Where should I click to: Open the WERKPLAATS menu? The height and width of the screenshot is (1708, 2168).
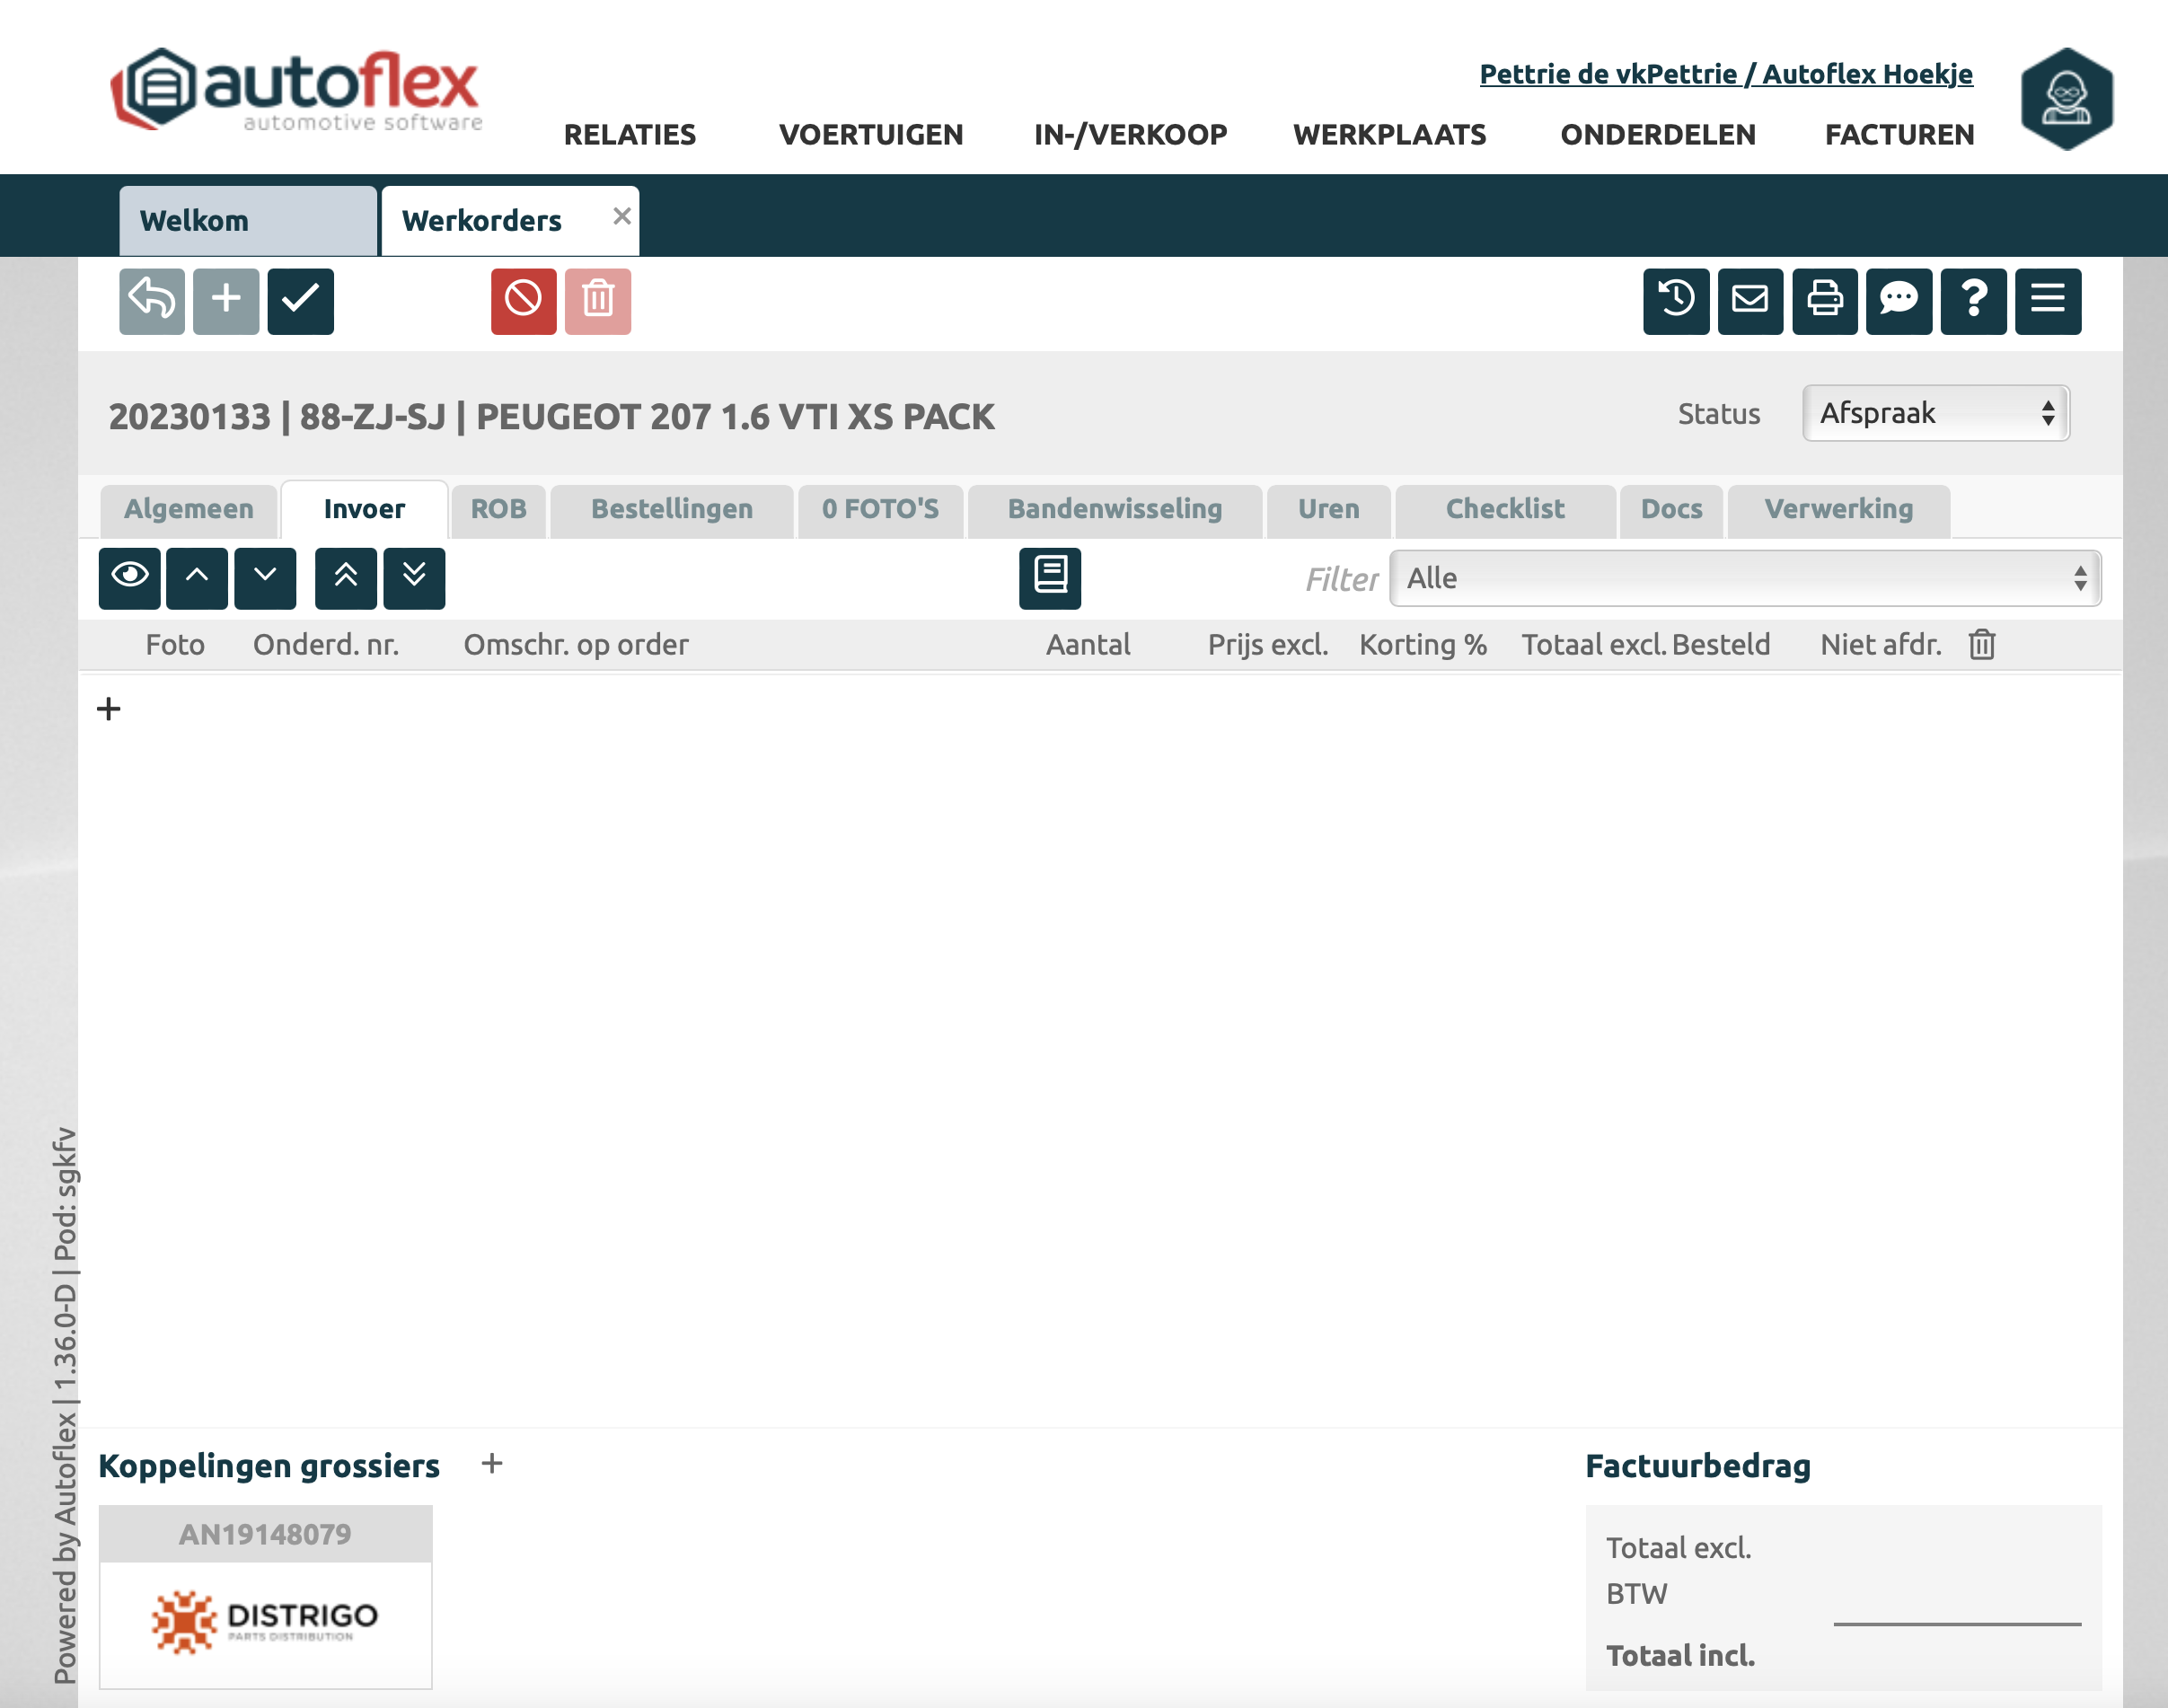click(x=1389, y=135)
